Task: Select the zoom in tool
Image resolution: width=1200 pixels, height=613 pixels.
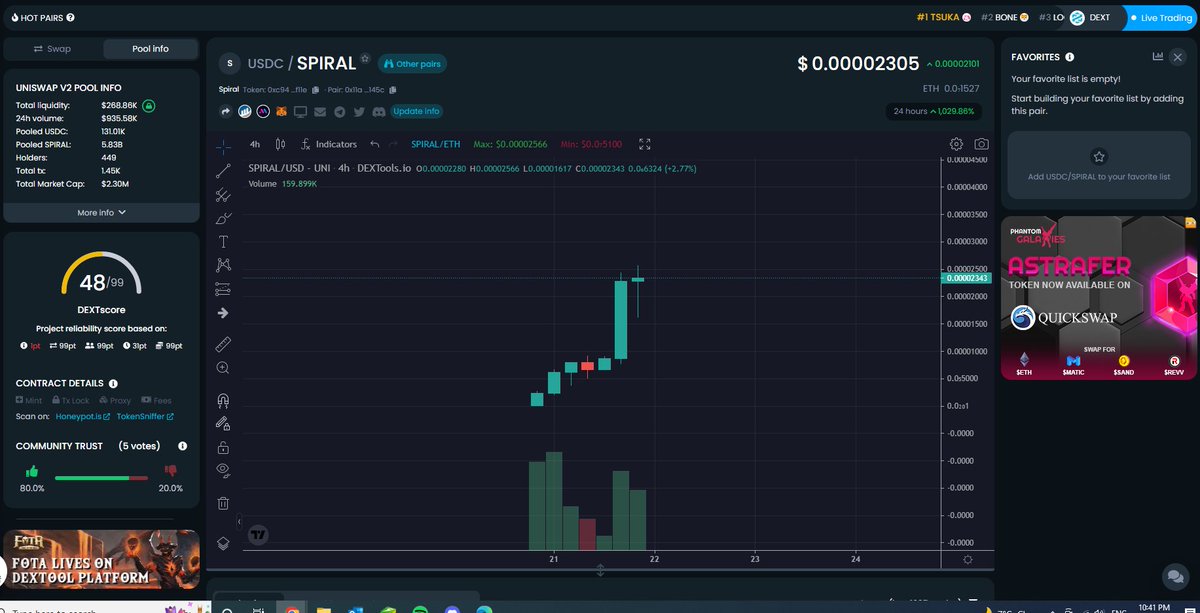Action: coord(223,368)
